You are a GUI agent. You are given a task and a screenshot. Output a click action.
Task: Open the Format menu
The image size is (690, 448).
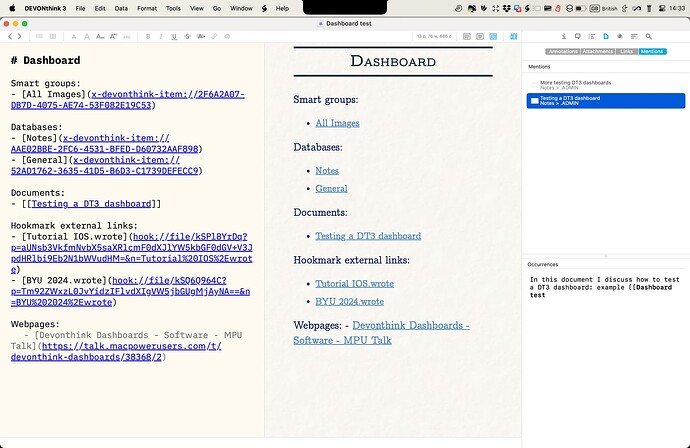(x=146, y=8)
